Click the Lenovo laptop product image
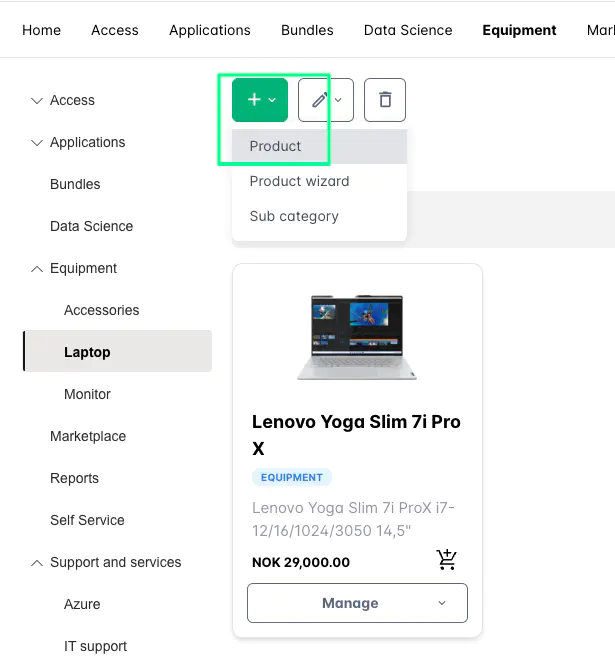Image resolution: width=615 pixels, height=662 pixels. (x=357, y=337)
